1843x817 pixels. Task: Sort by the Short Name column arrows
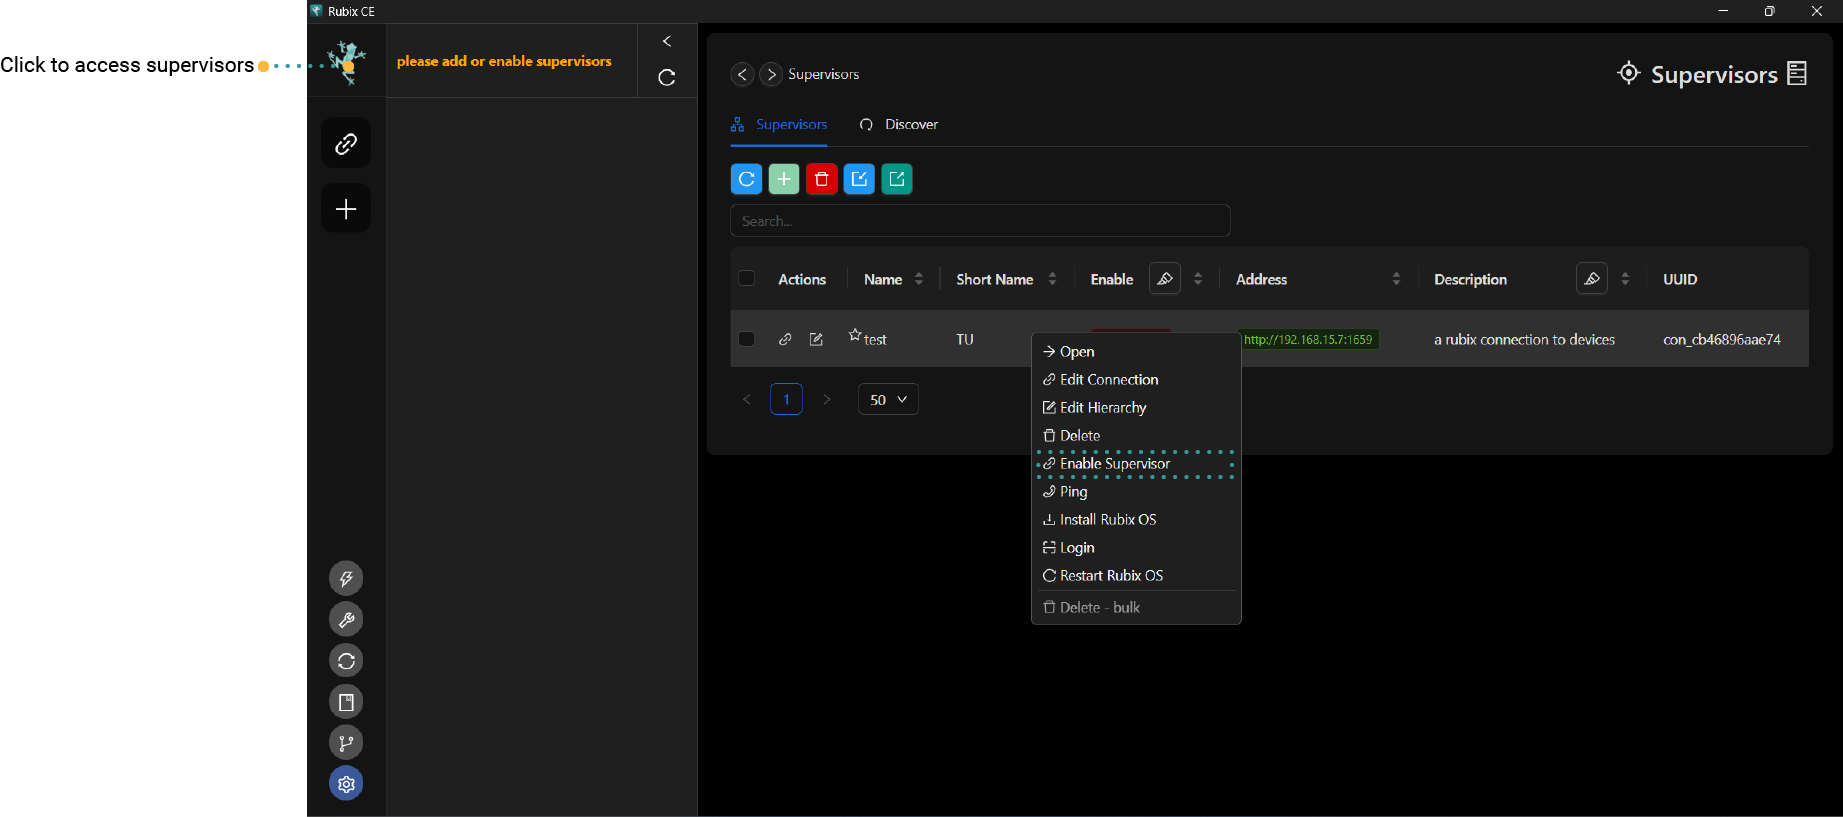[1052, 279]
